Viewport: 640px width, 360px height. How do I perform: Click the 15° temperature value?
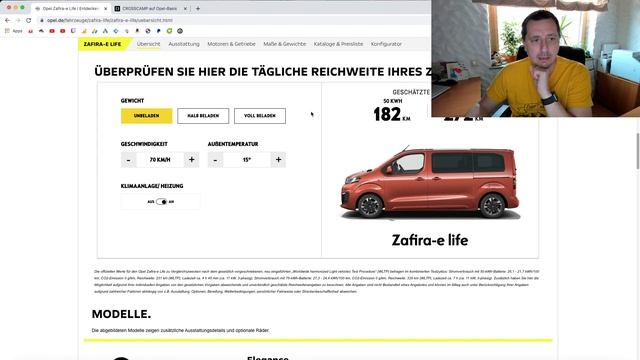tap(247, 160)
